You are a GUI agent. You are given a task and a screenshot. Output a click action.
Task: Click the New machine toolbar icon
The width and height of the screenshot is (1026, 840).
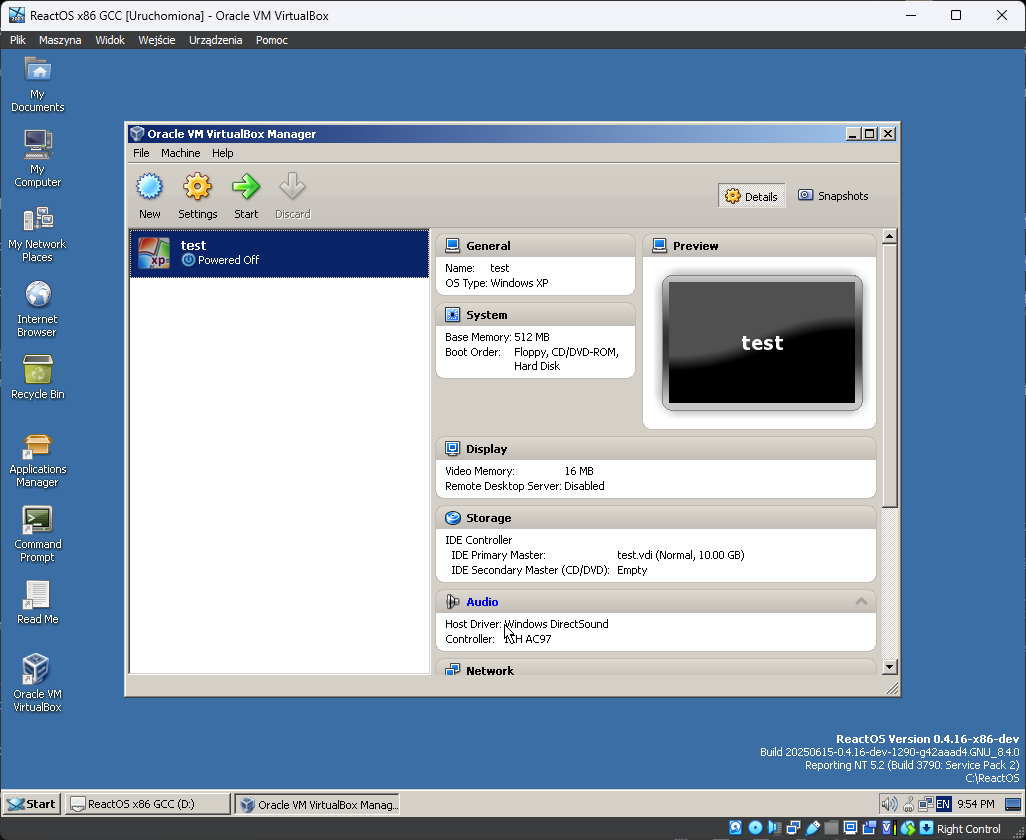tap(149, 186)
